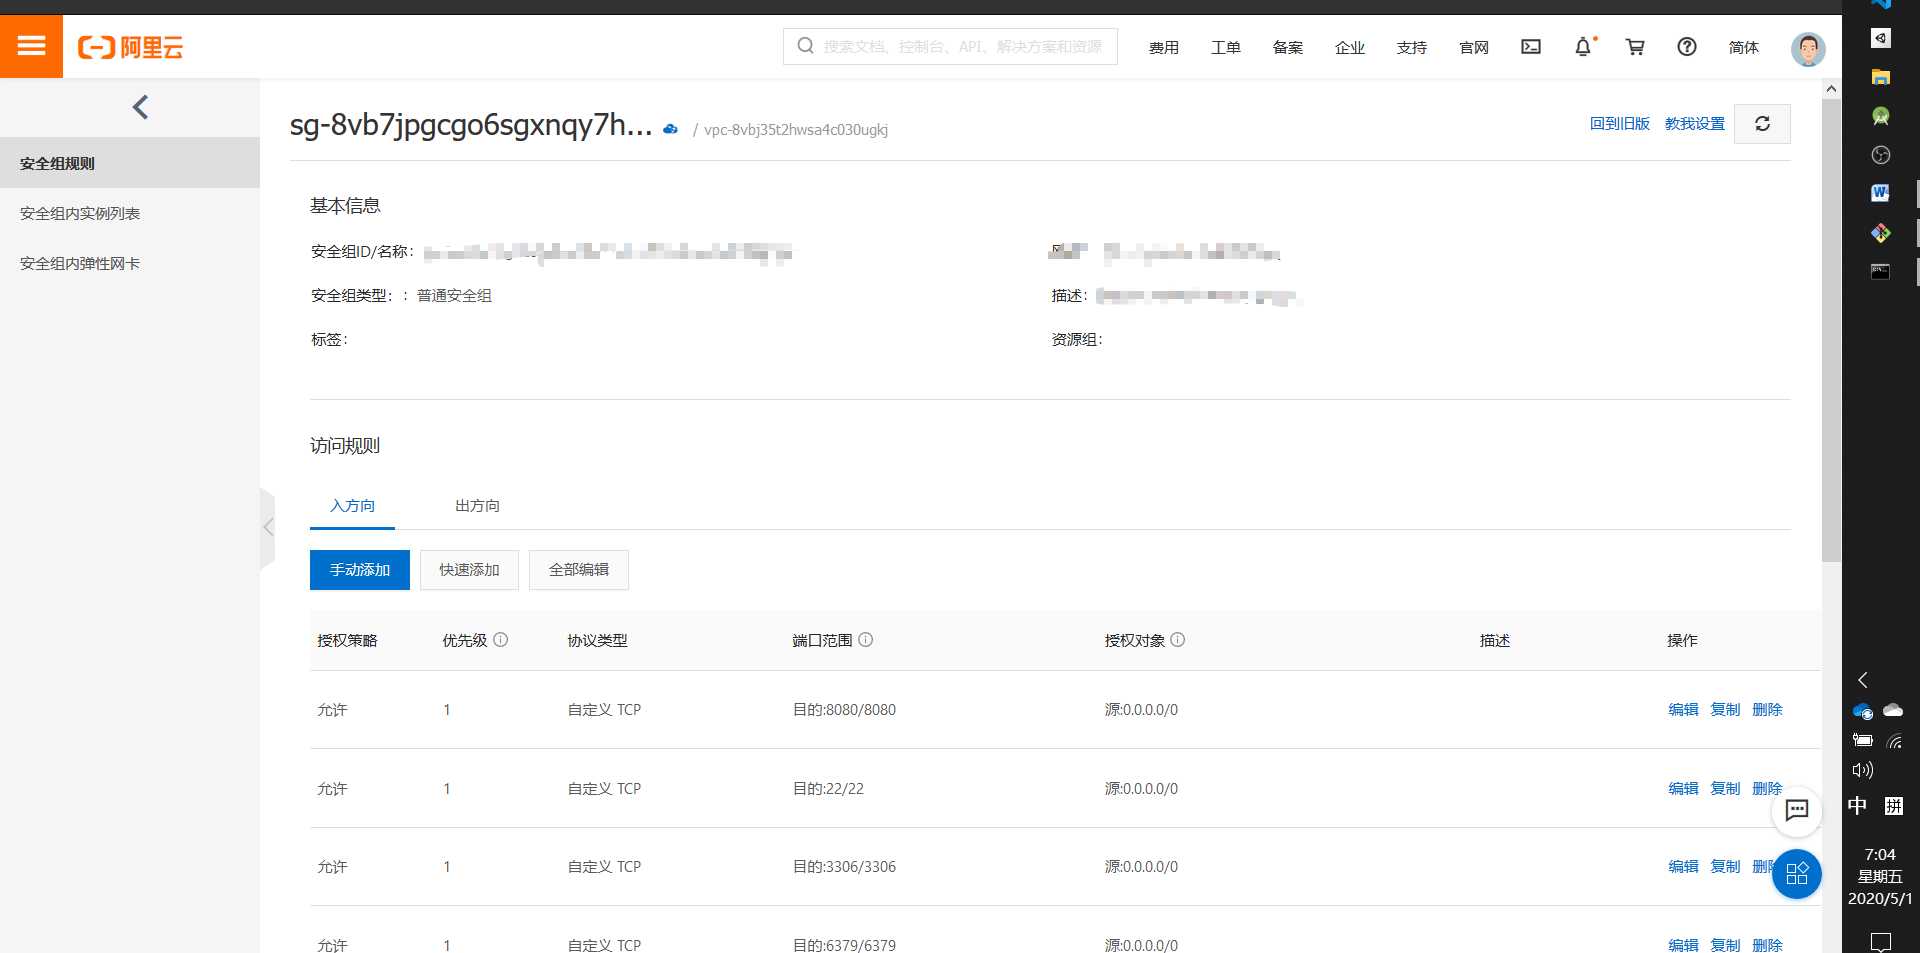Image resolution: width=1920 pixels, height=953 pixels.
Task: Edit the rule for port 22/22
Action: (1683, 789)
